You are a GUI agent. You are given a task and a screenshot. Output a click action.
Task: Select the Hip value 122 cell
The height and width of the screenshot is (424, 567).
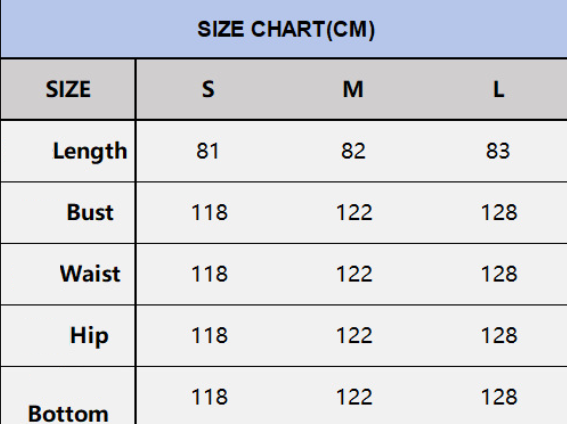(x=354, y=335)
